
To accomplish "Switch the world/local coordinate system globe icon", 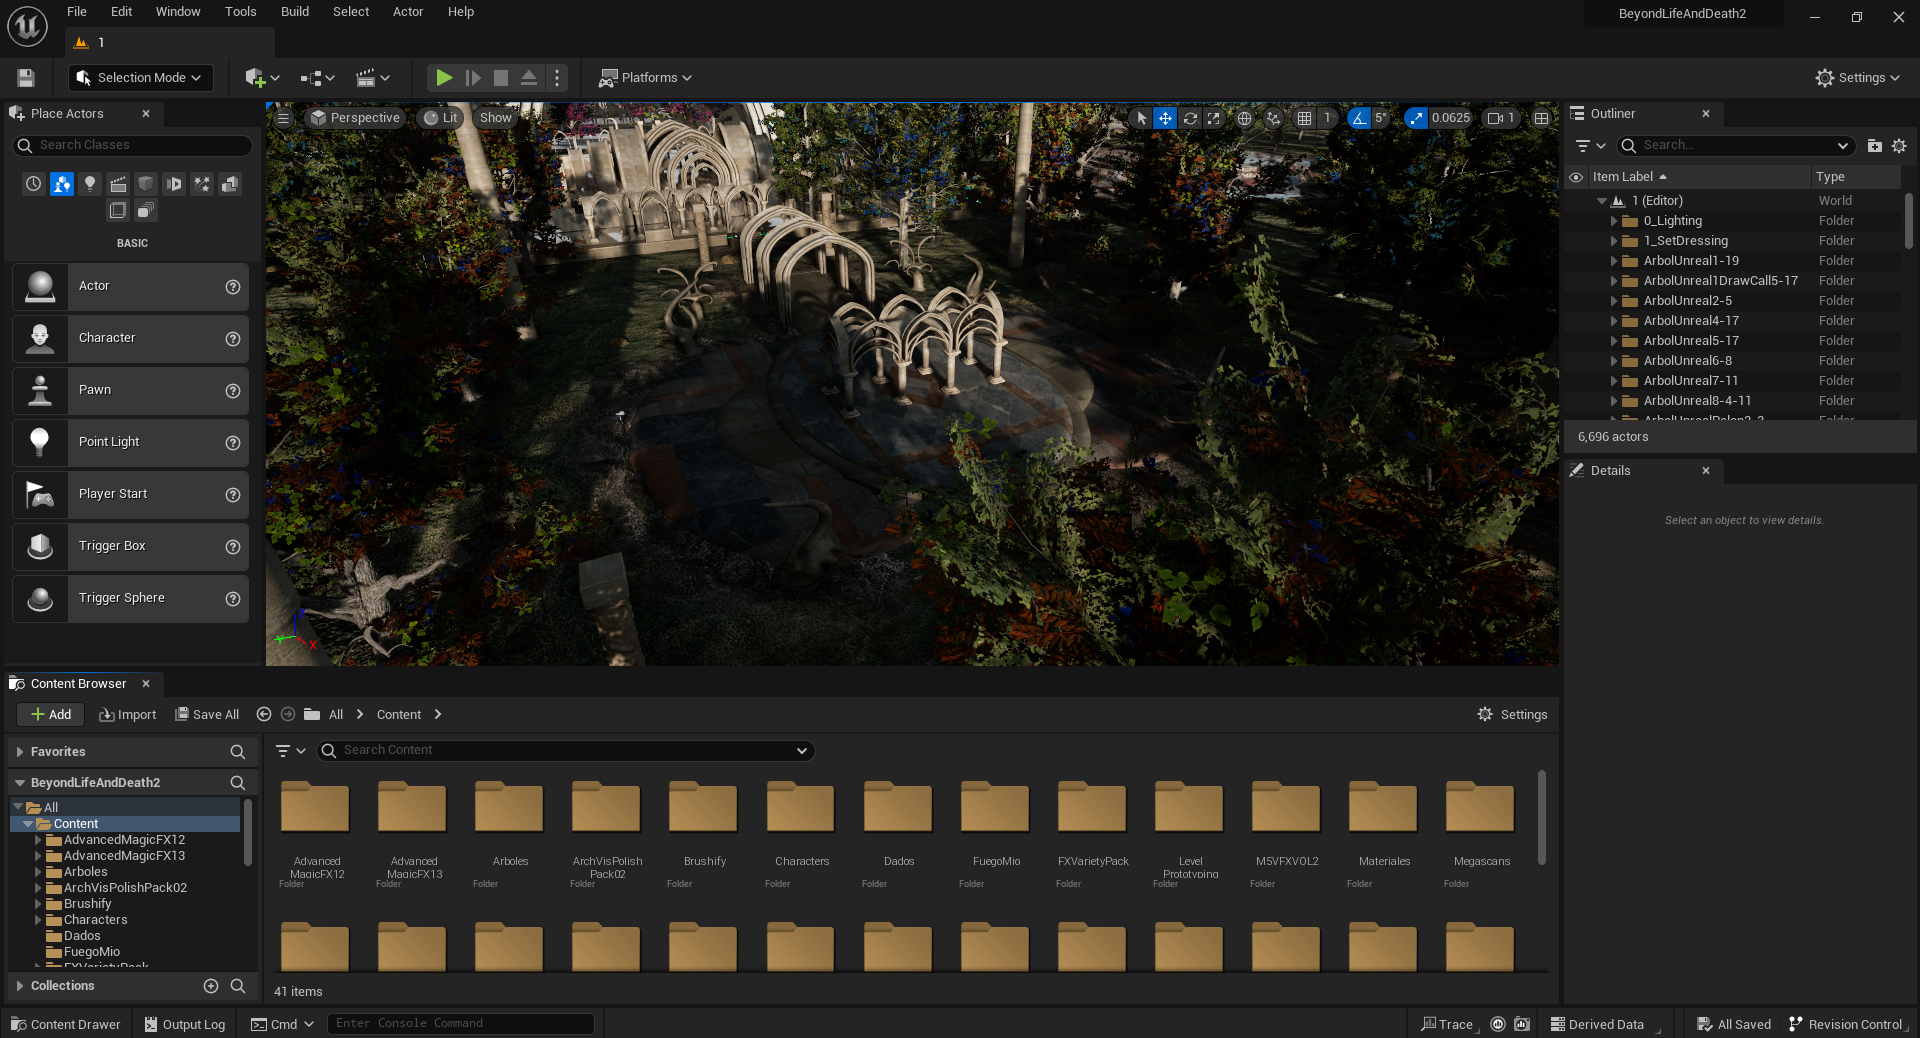I will click(1244, 118).
